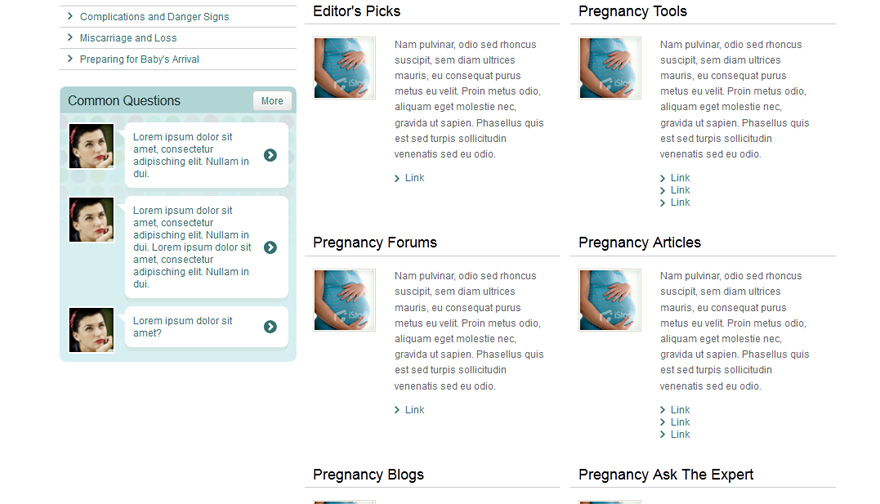The width and height of the screenshot is (880, 504).
Task: Click the Pregnancy Tools thumbnail image
Action: 610,68
